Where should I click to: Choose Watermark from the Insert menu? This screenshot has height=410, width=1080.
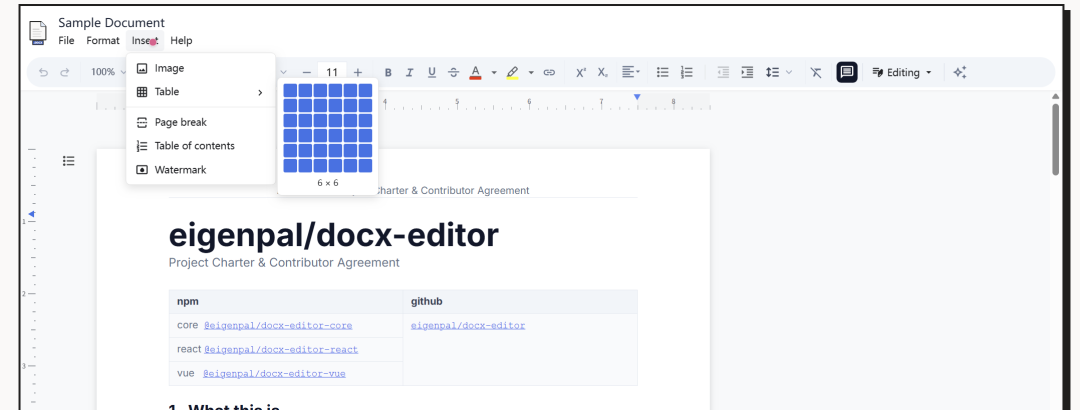coord(200,170)
